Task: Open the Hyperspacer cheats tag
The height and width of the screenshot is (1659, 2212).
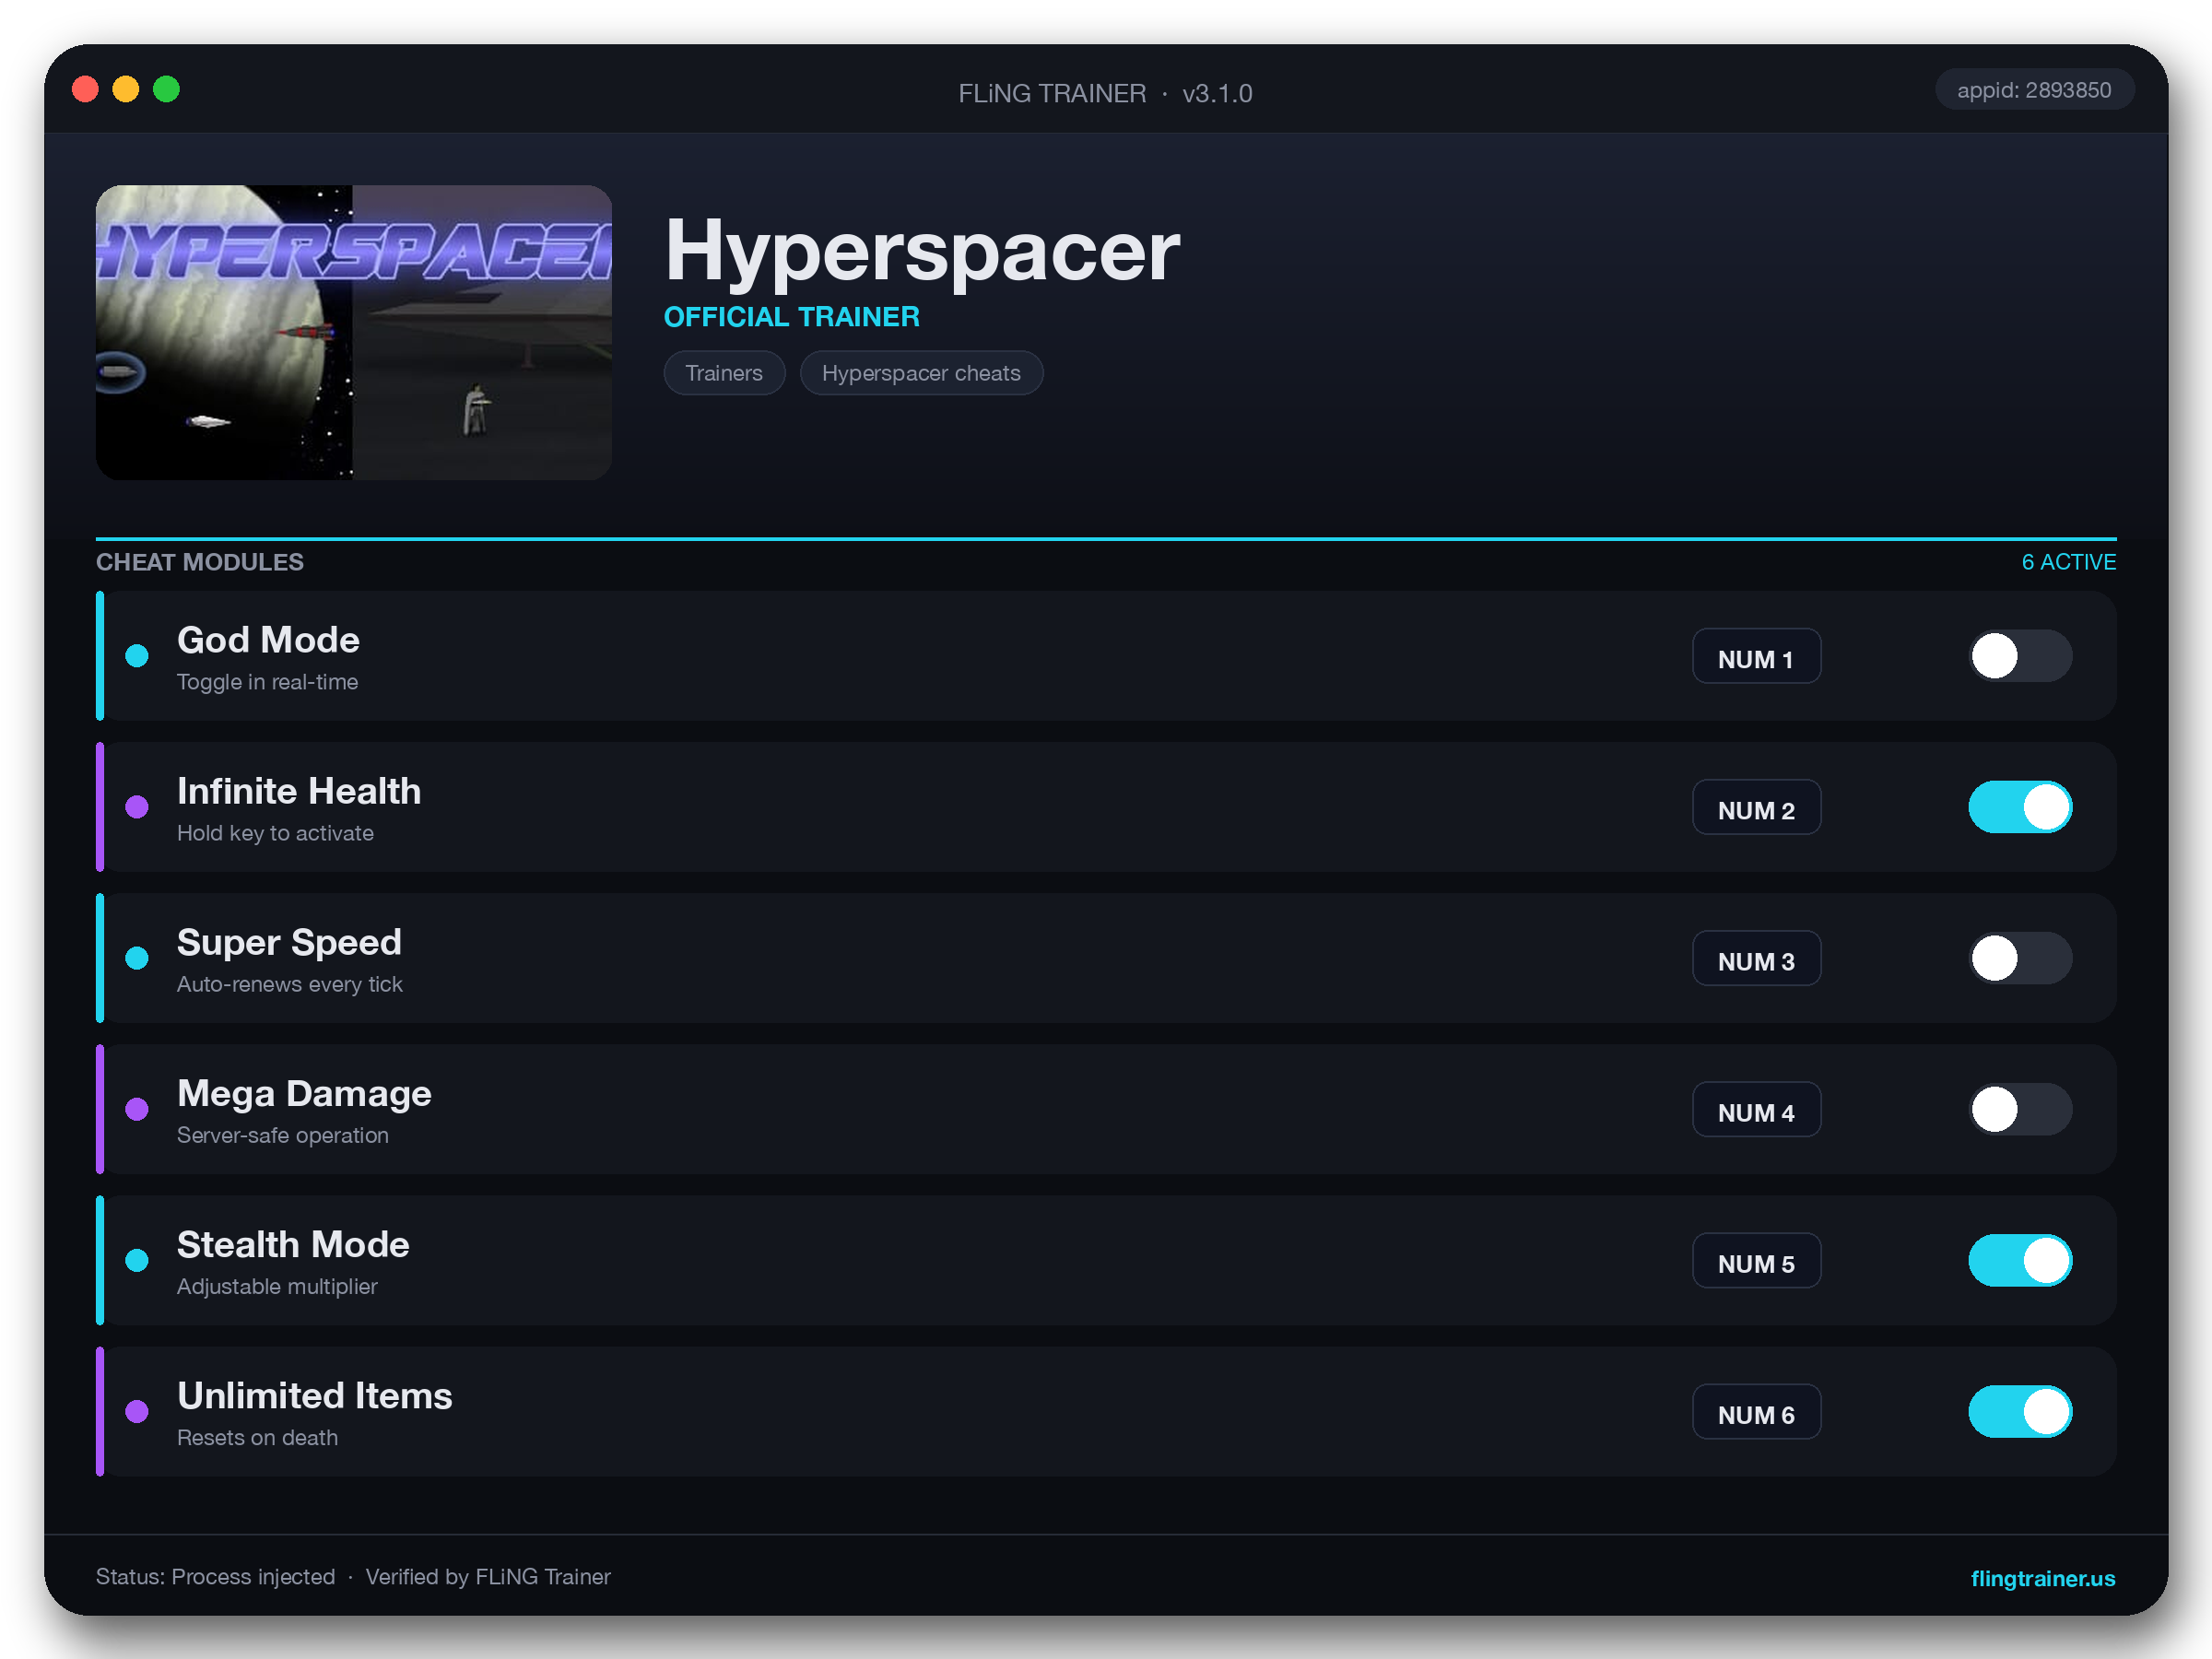Action: (921, 373)
